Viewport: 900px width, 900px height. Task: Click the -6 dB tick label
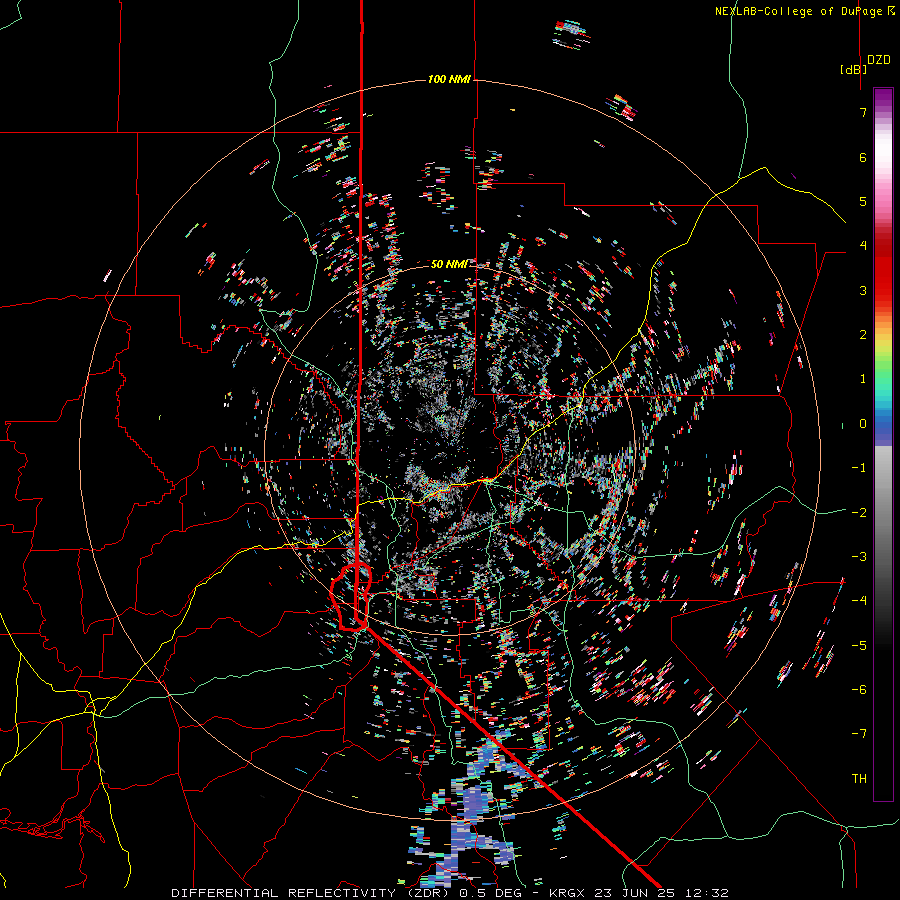pyautogui.click(x=859, y=689)
